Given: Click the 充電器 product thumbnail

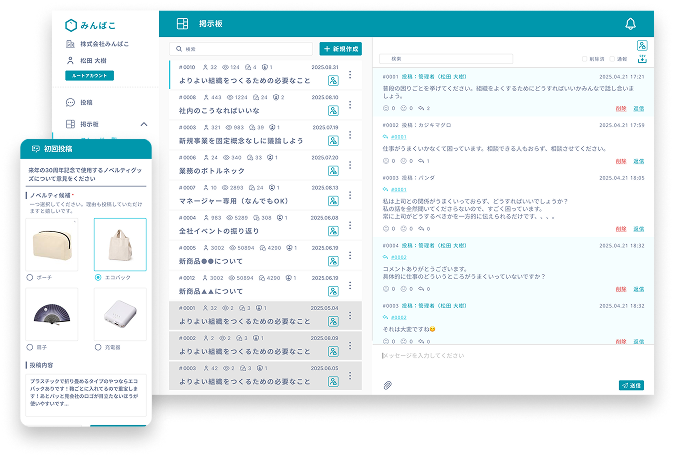Looking at the screenshot, I should pyautogui.click(x=120, y=314).
